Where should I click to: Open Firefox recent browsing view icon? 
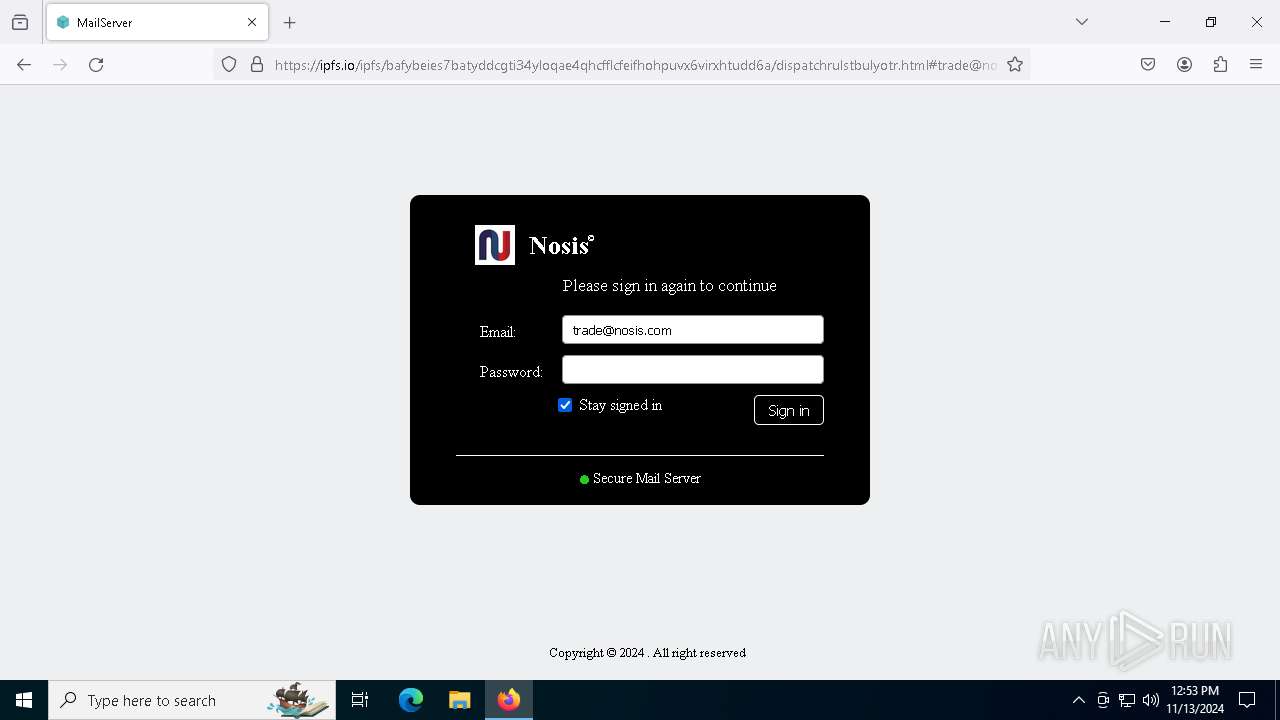point(20,22)
